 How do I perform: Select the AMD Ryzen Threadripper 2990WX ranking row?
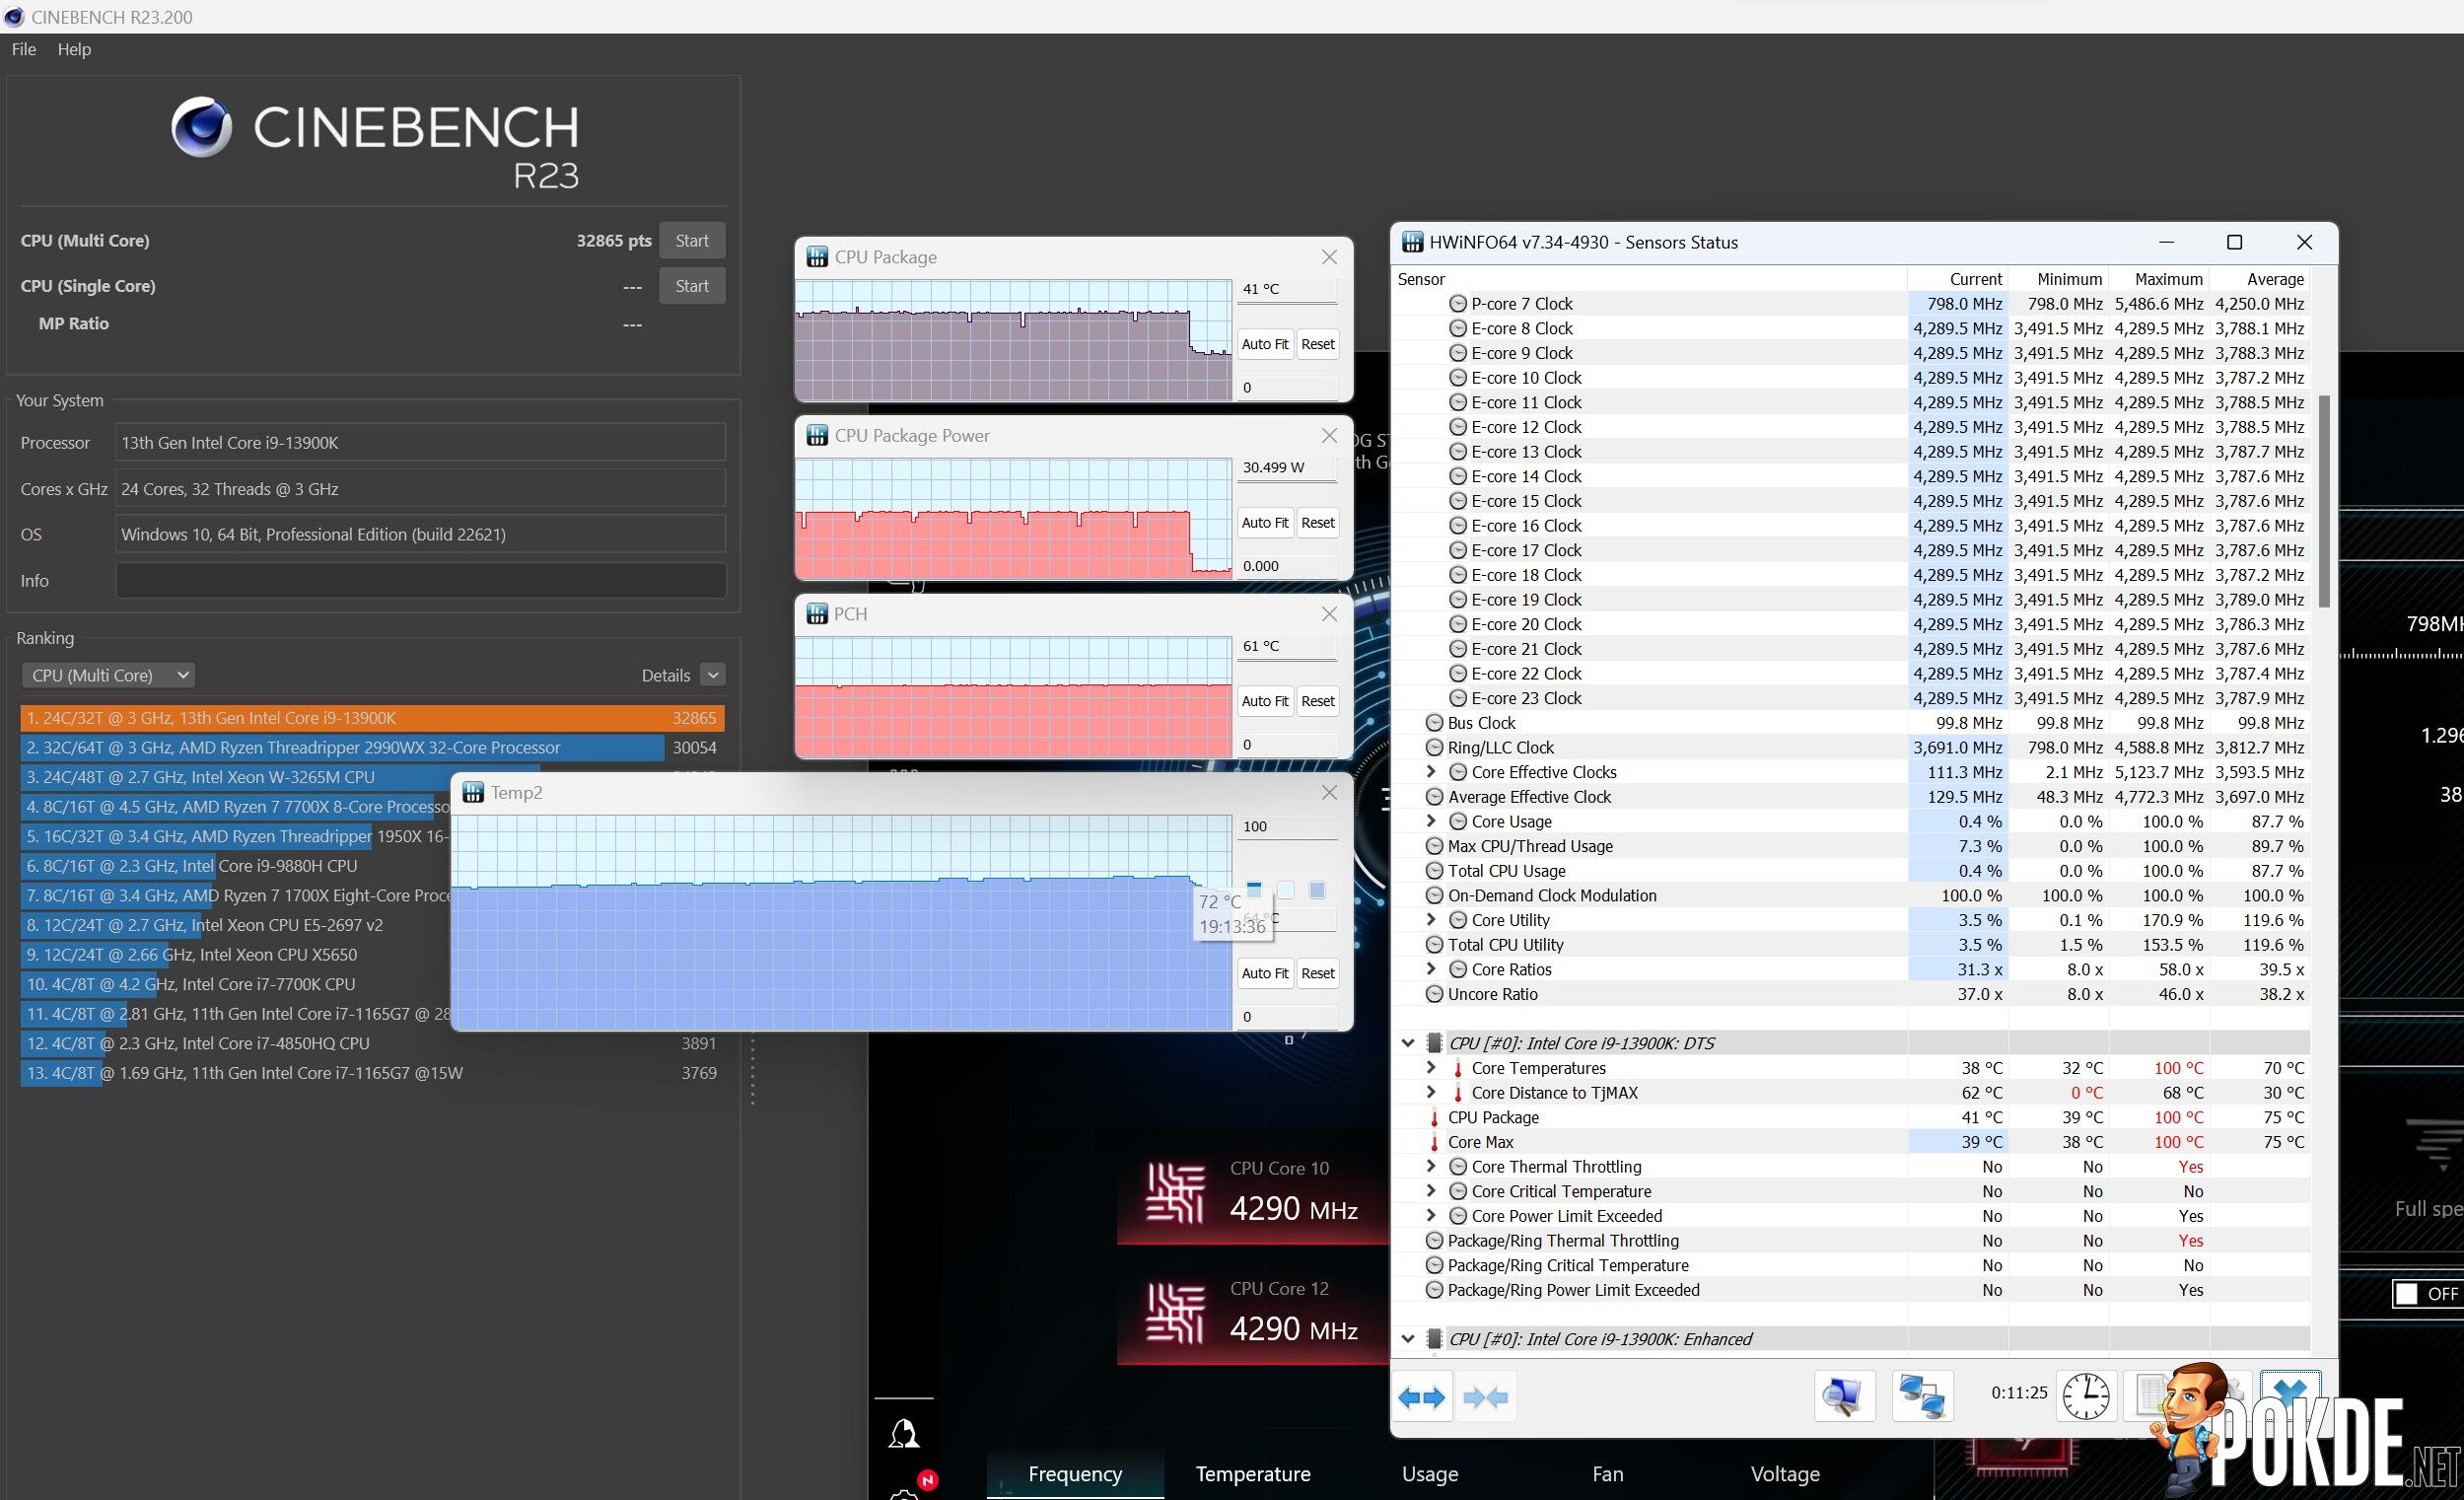(372, 747)
